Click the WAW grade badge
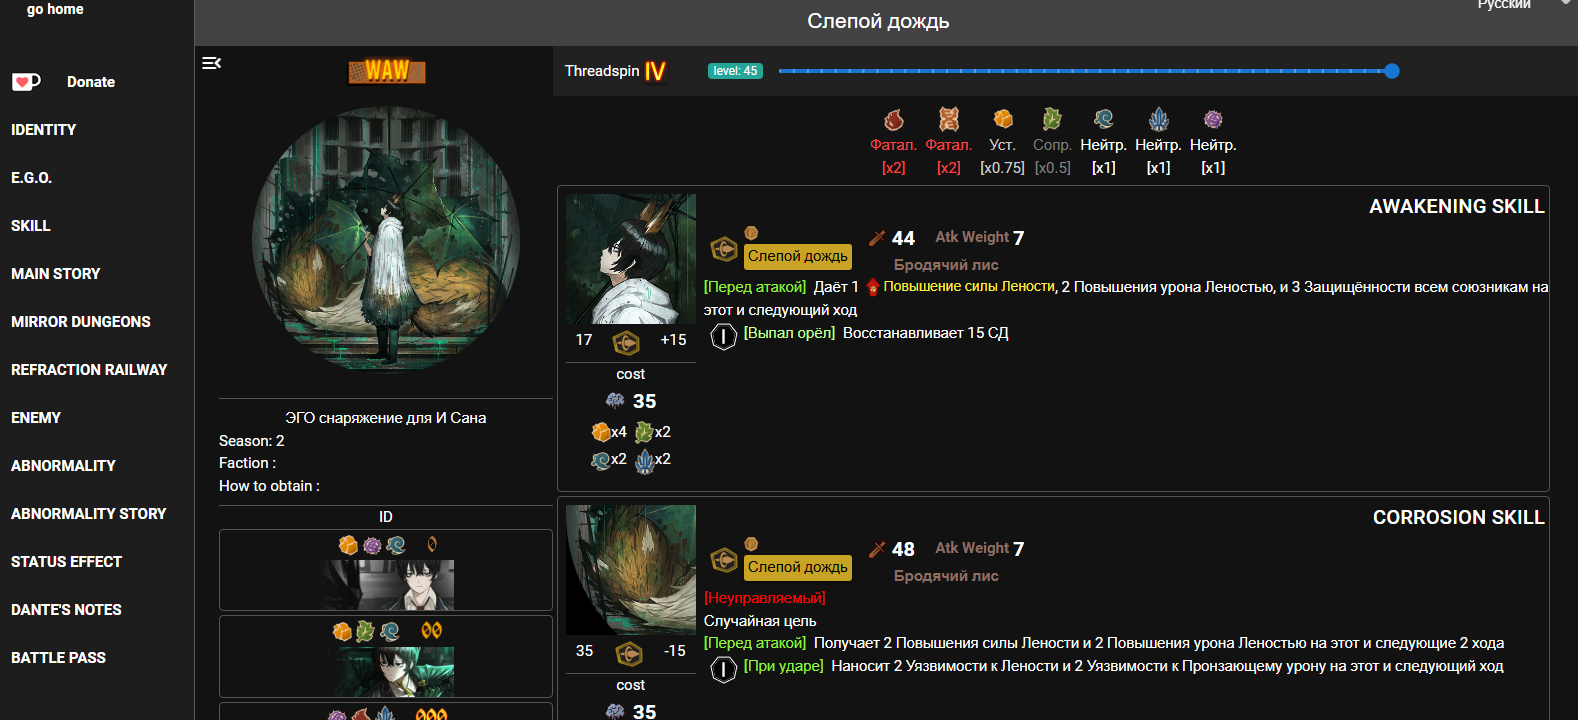The height and width of the screenshot is (720, 1578). (x=387, y=71)
